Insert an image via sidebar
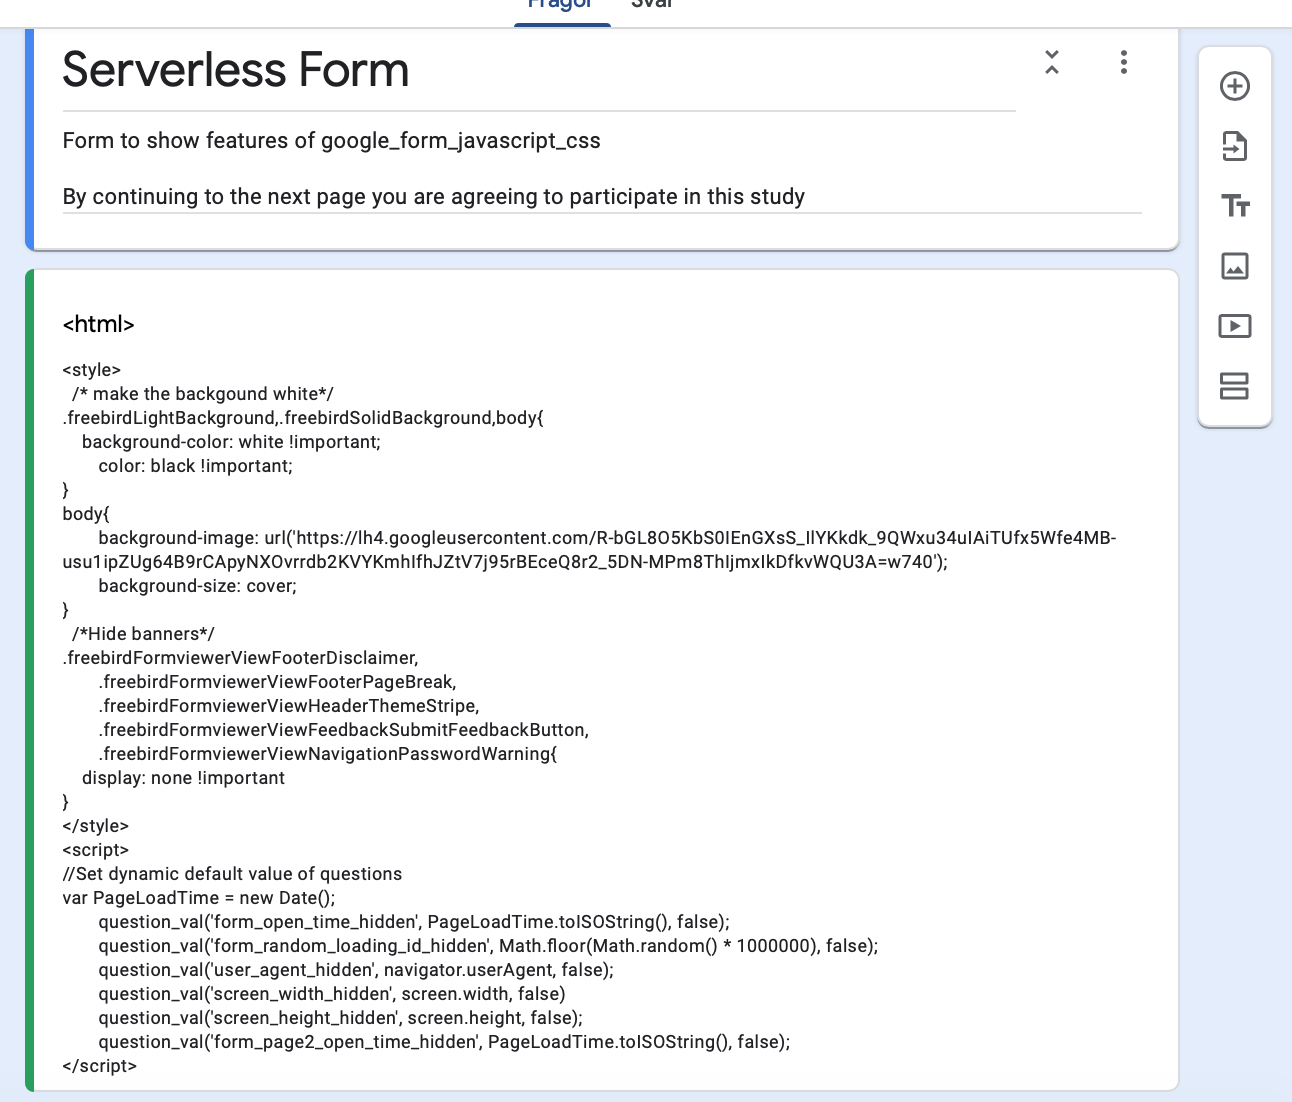 point(1235,266)
